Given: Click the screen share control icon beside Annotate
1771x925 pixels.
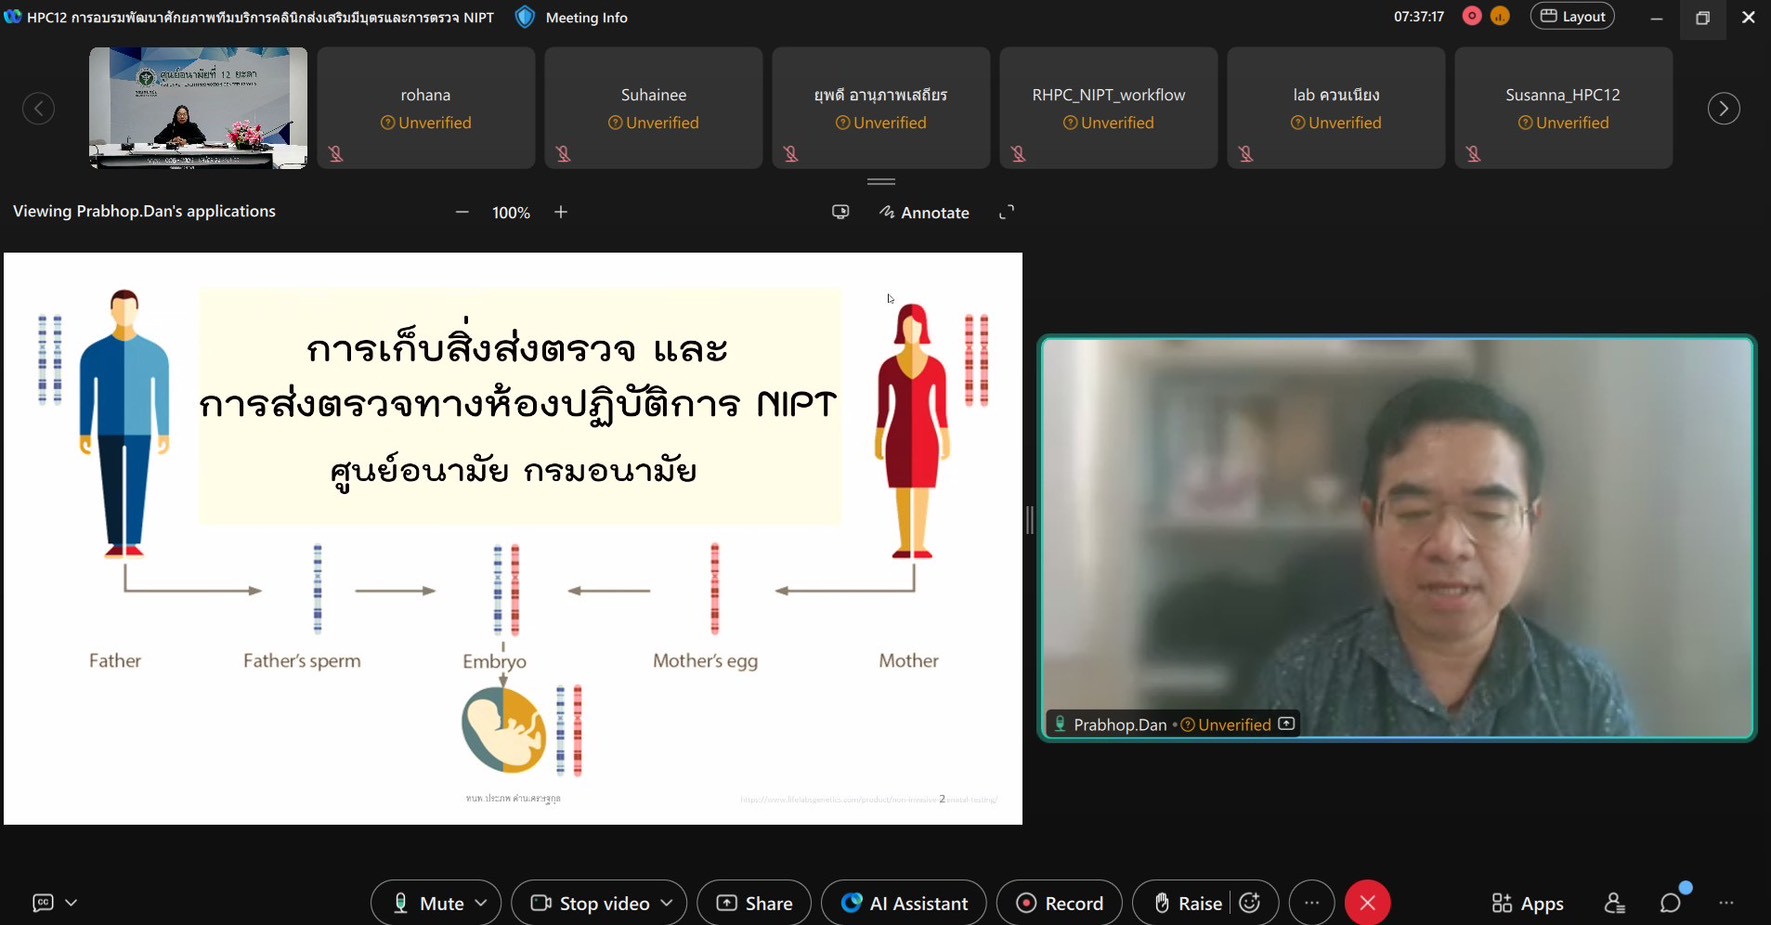Looking at the screenshot, I should pyautogui.click(x=840, y=212).
